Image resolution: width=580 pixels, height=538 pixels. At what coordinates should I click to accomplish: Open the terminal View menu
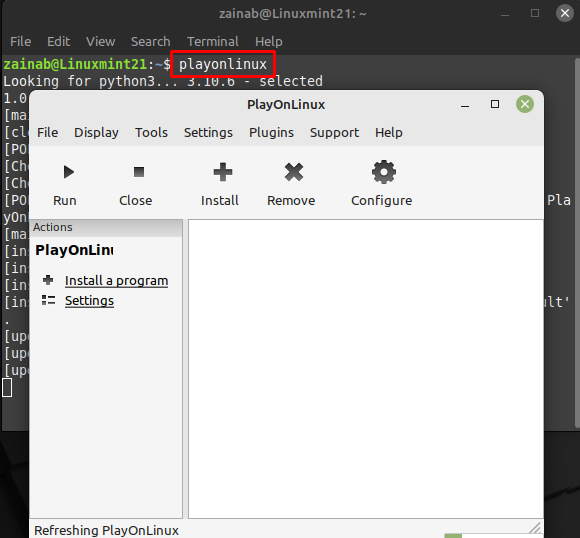pyautogui.click(x=101, y=41)
